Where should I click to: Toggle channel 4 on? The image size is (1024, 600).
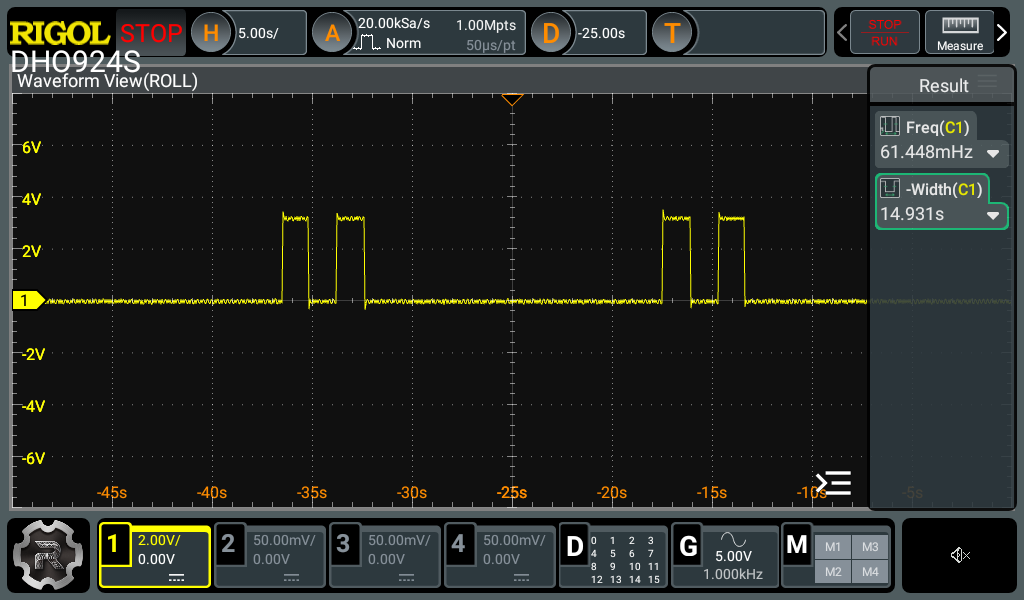click(x=458, y=544)
